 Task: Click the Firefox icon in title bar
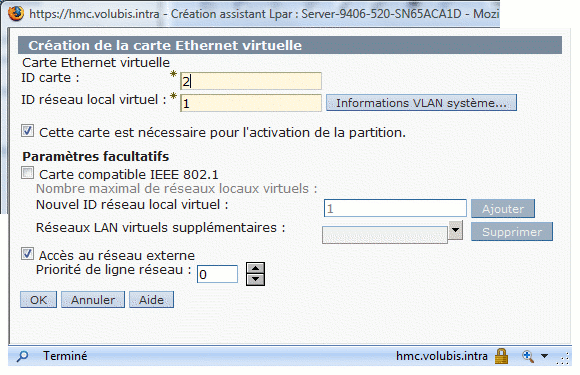16,13
